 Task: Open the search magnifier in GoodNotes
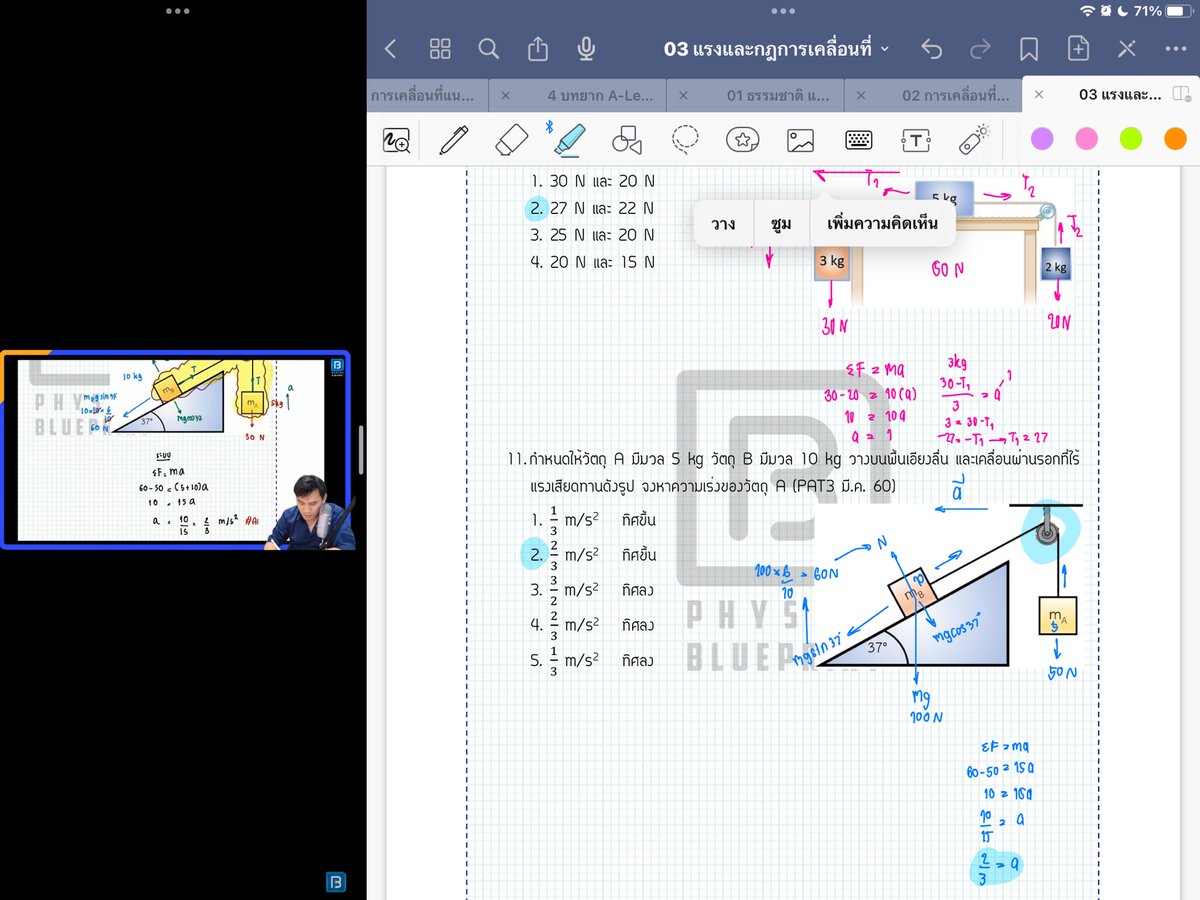pos(488,48)
